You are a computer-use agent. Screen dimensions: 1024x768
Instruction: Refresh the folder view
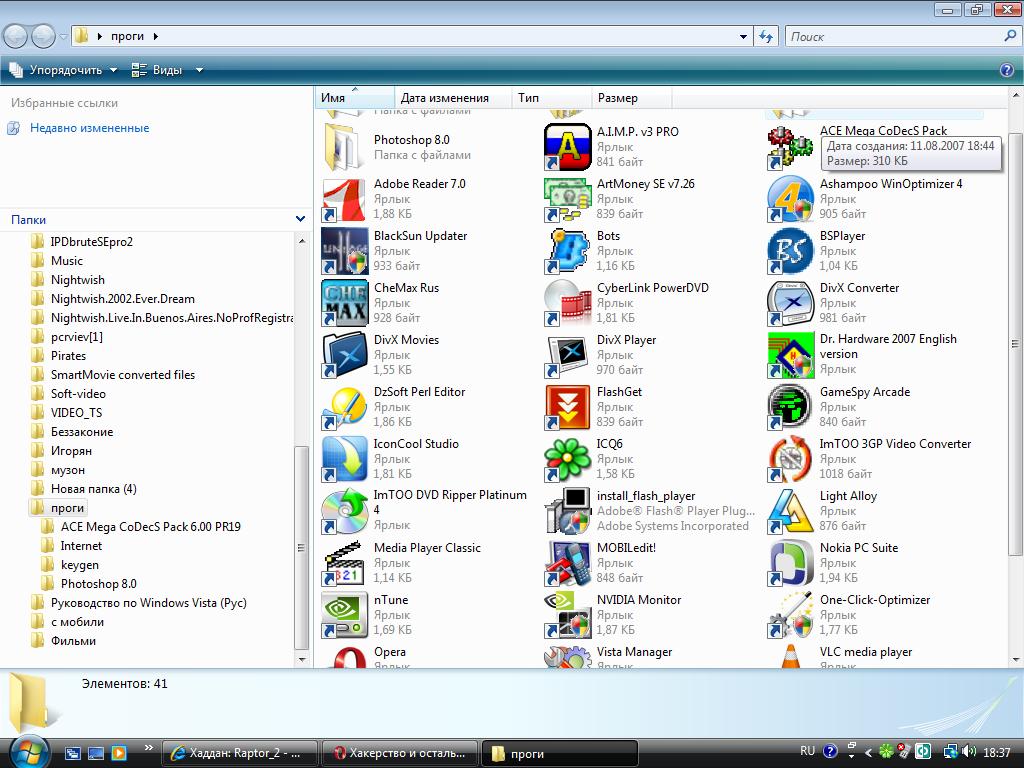(766, 37)
